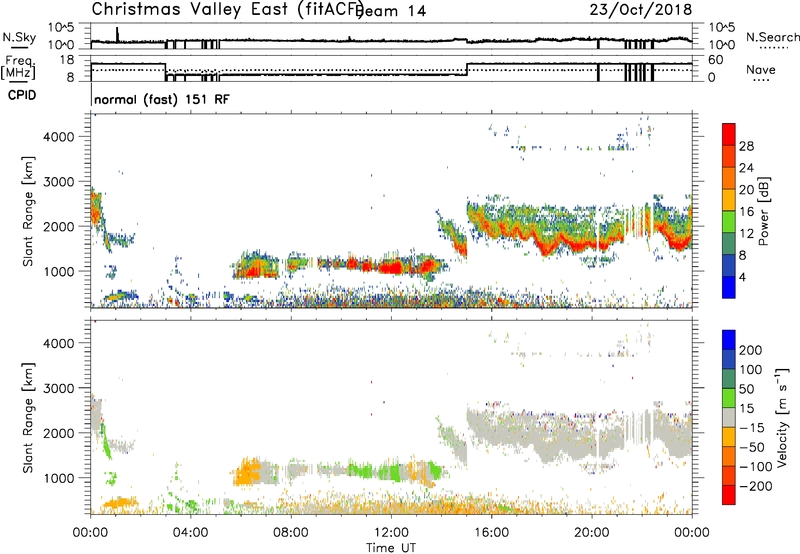
Task: Click the bright green Velocity colorbar segment
Action: tap(729, 398)
